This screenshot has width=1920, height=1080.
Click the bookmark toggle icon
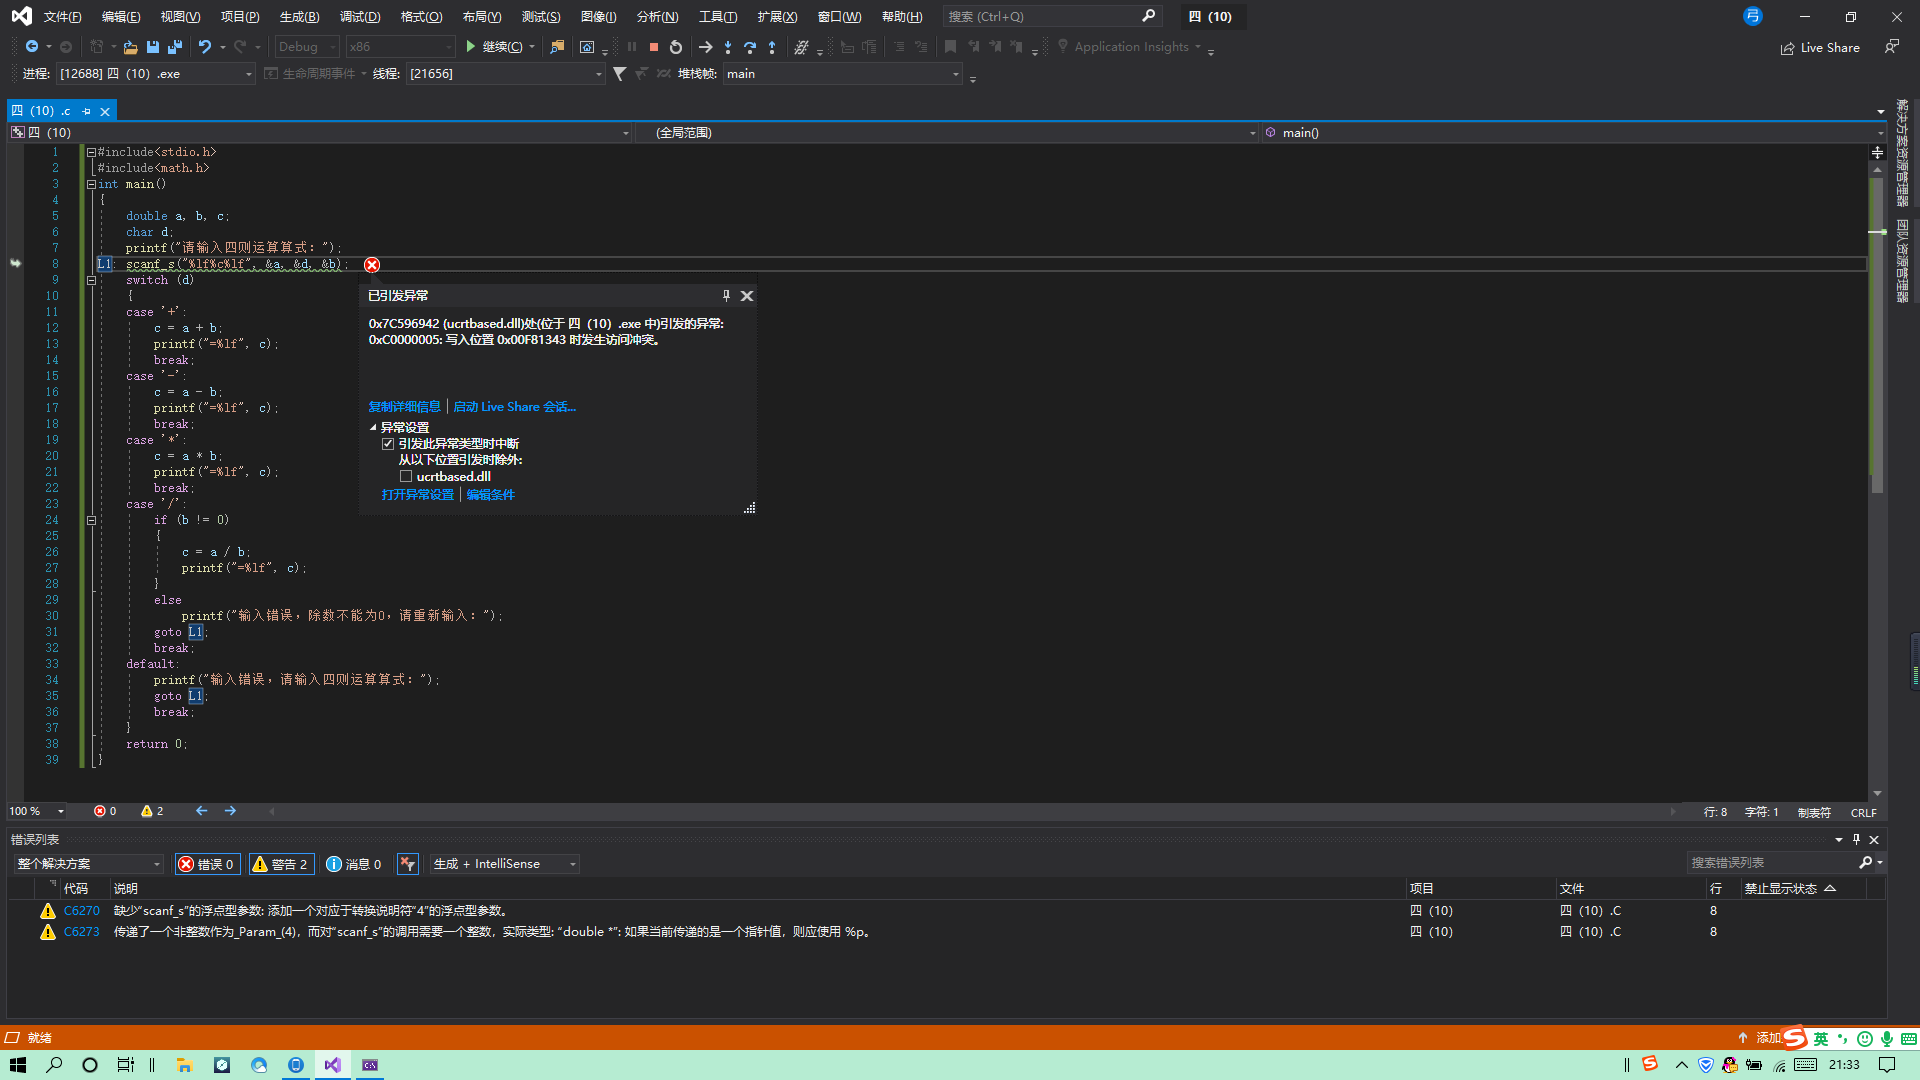(x=950, y=47)
